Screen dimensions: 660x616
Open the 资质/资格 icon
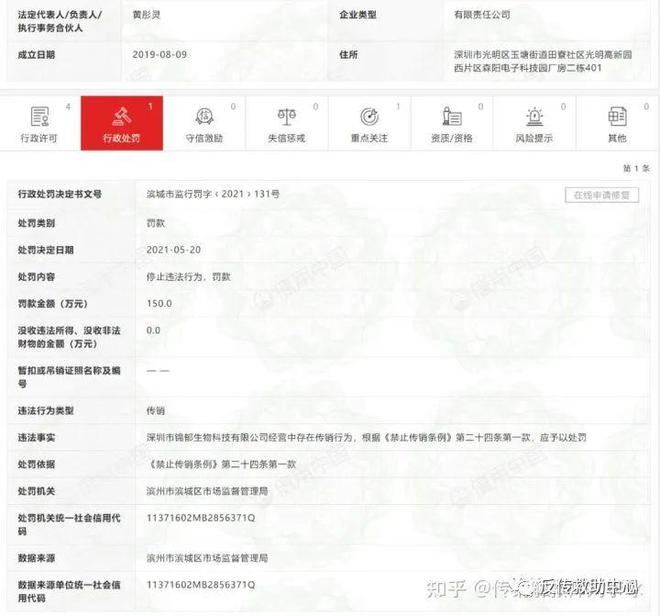[452, 116]
